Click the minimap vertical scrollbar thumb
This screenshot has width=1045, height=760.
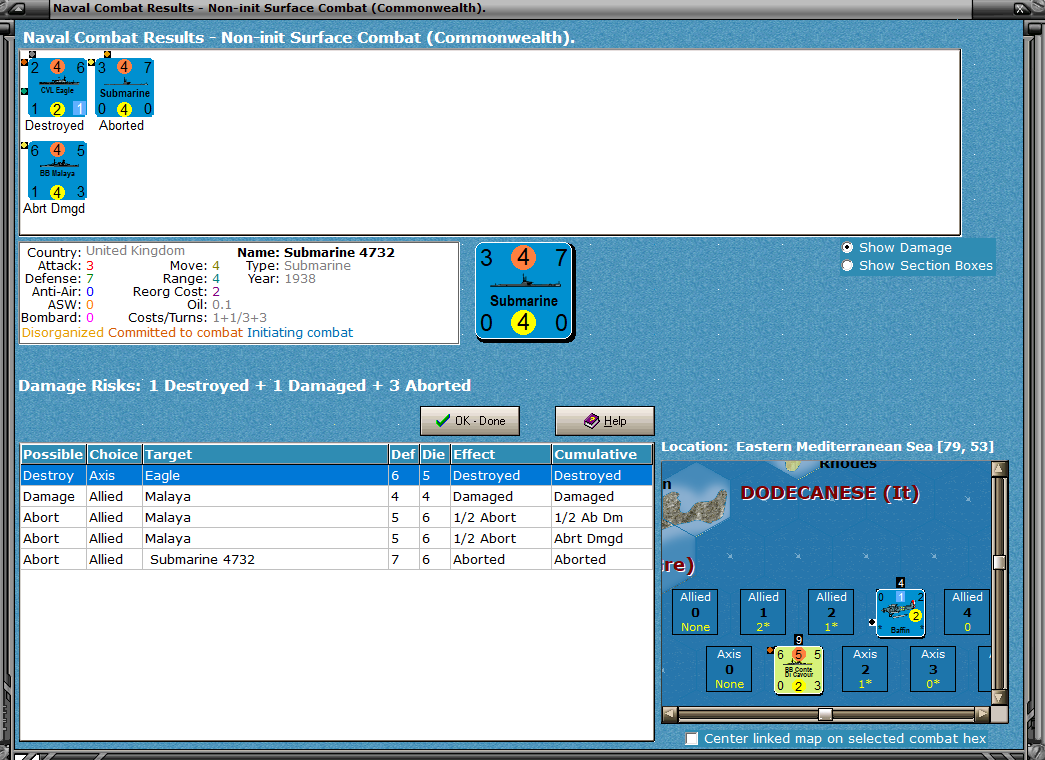point(998,562)
